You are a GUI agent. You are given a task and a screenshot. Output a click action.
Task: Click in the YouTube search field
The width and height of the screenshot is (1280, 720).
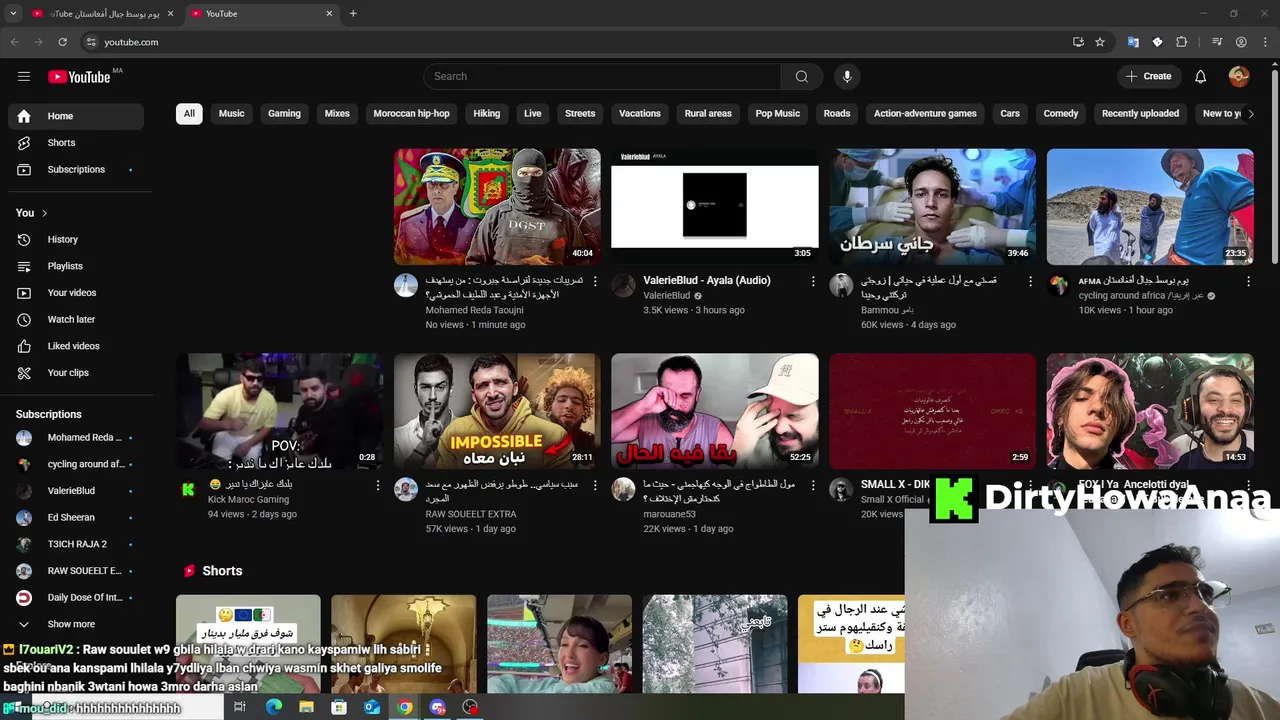(x=601, y=76)
